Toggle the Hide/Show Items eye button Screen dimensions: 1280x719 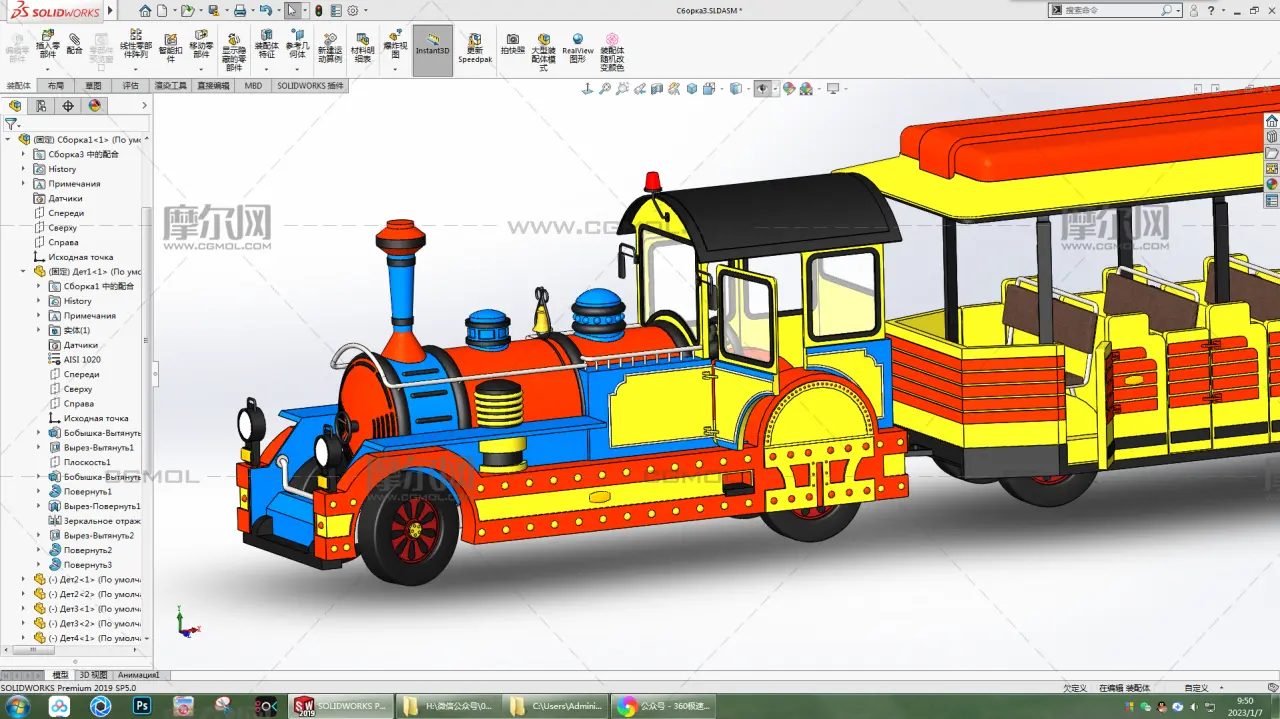tap(762, 89)
